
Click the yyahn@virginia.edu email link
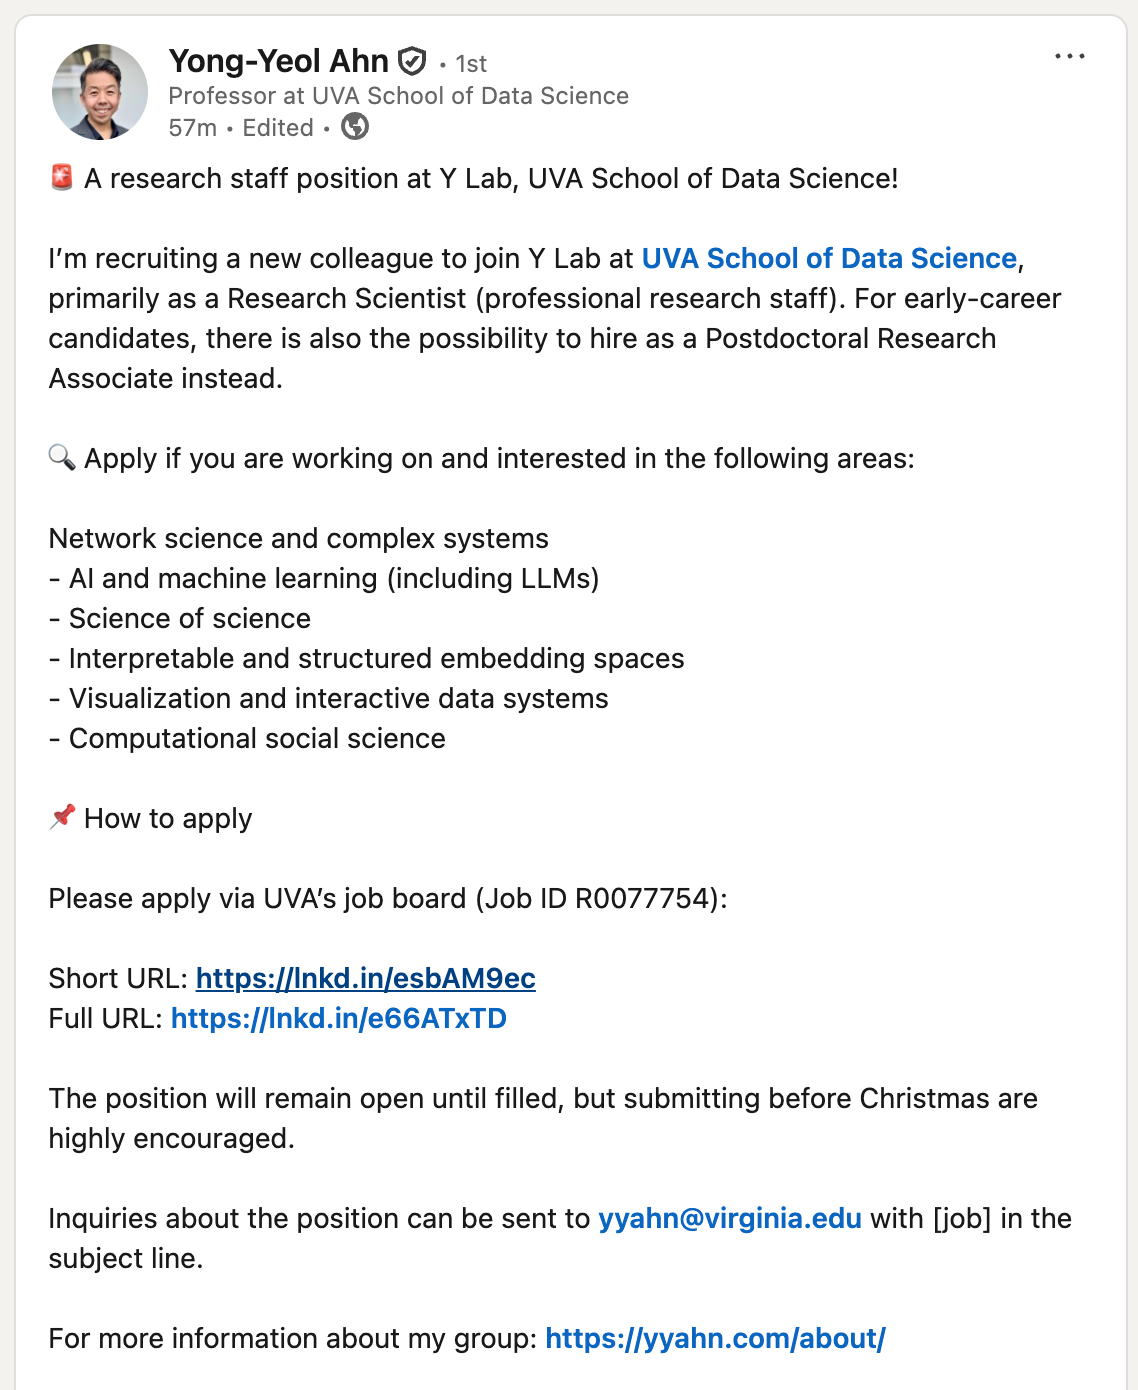(729, 1218)
